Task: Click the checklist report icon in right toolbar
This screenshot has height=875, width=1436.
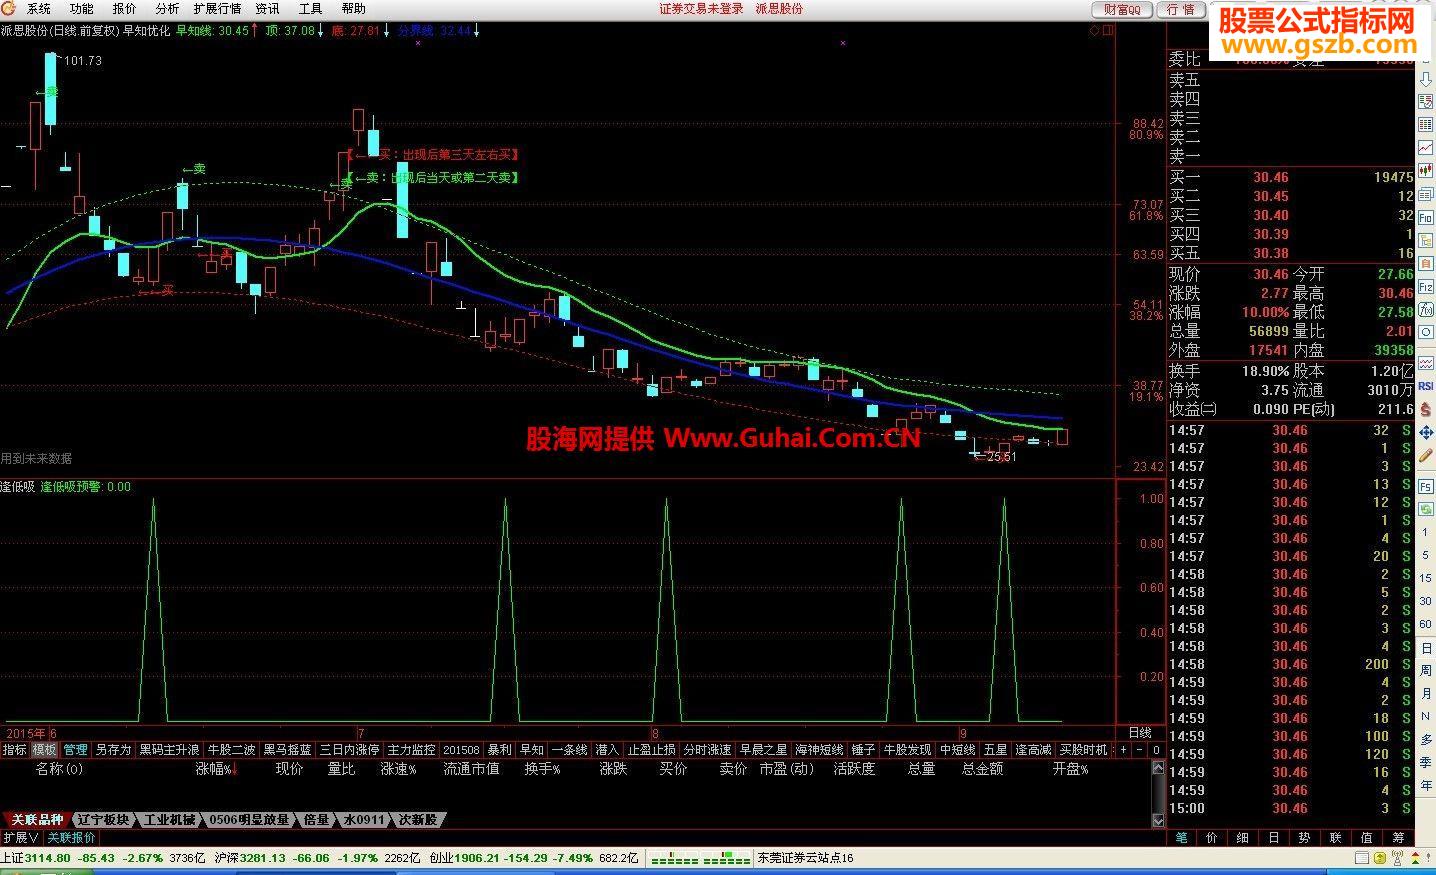Action: (x=1426, y=102)
